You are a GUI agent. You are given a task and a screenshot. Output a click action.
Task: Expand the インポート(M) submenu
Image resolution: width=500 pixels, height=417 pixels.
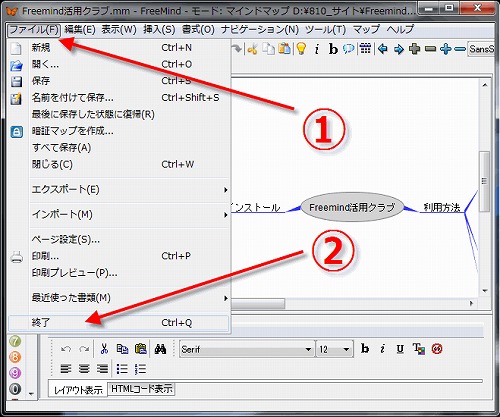point(119,214)
